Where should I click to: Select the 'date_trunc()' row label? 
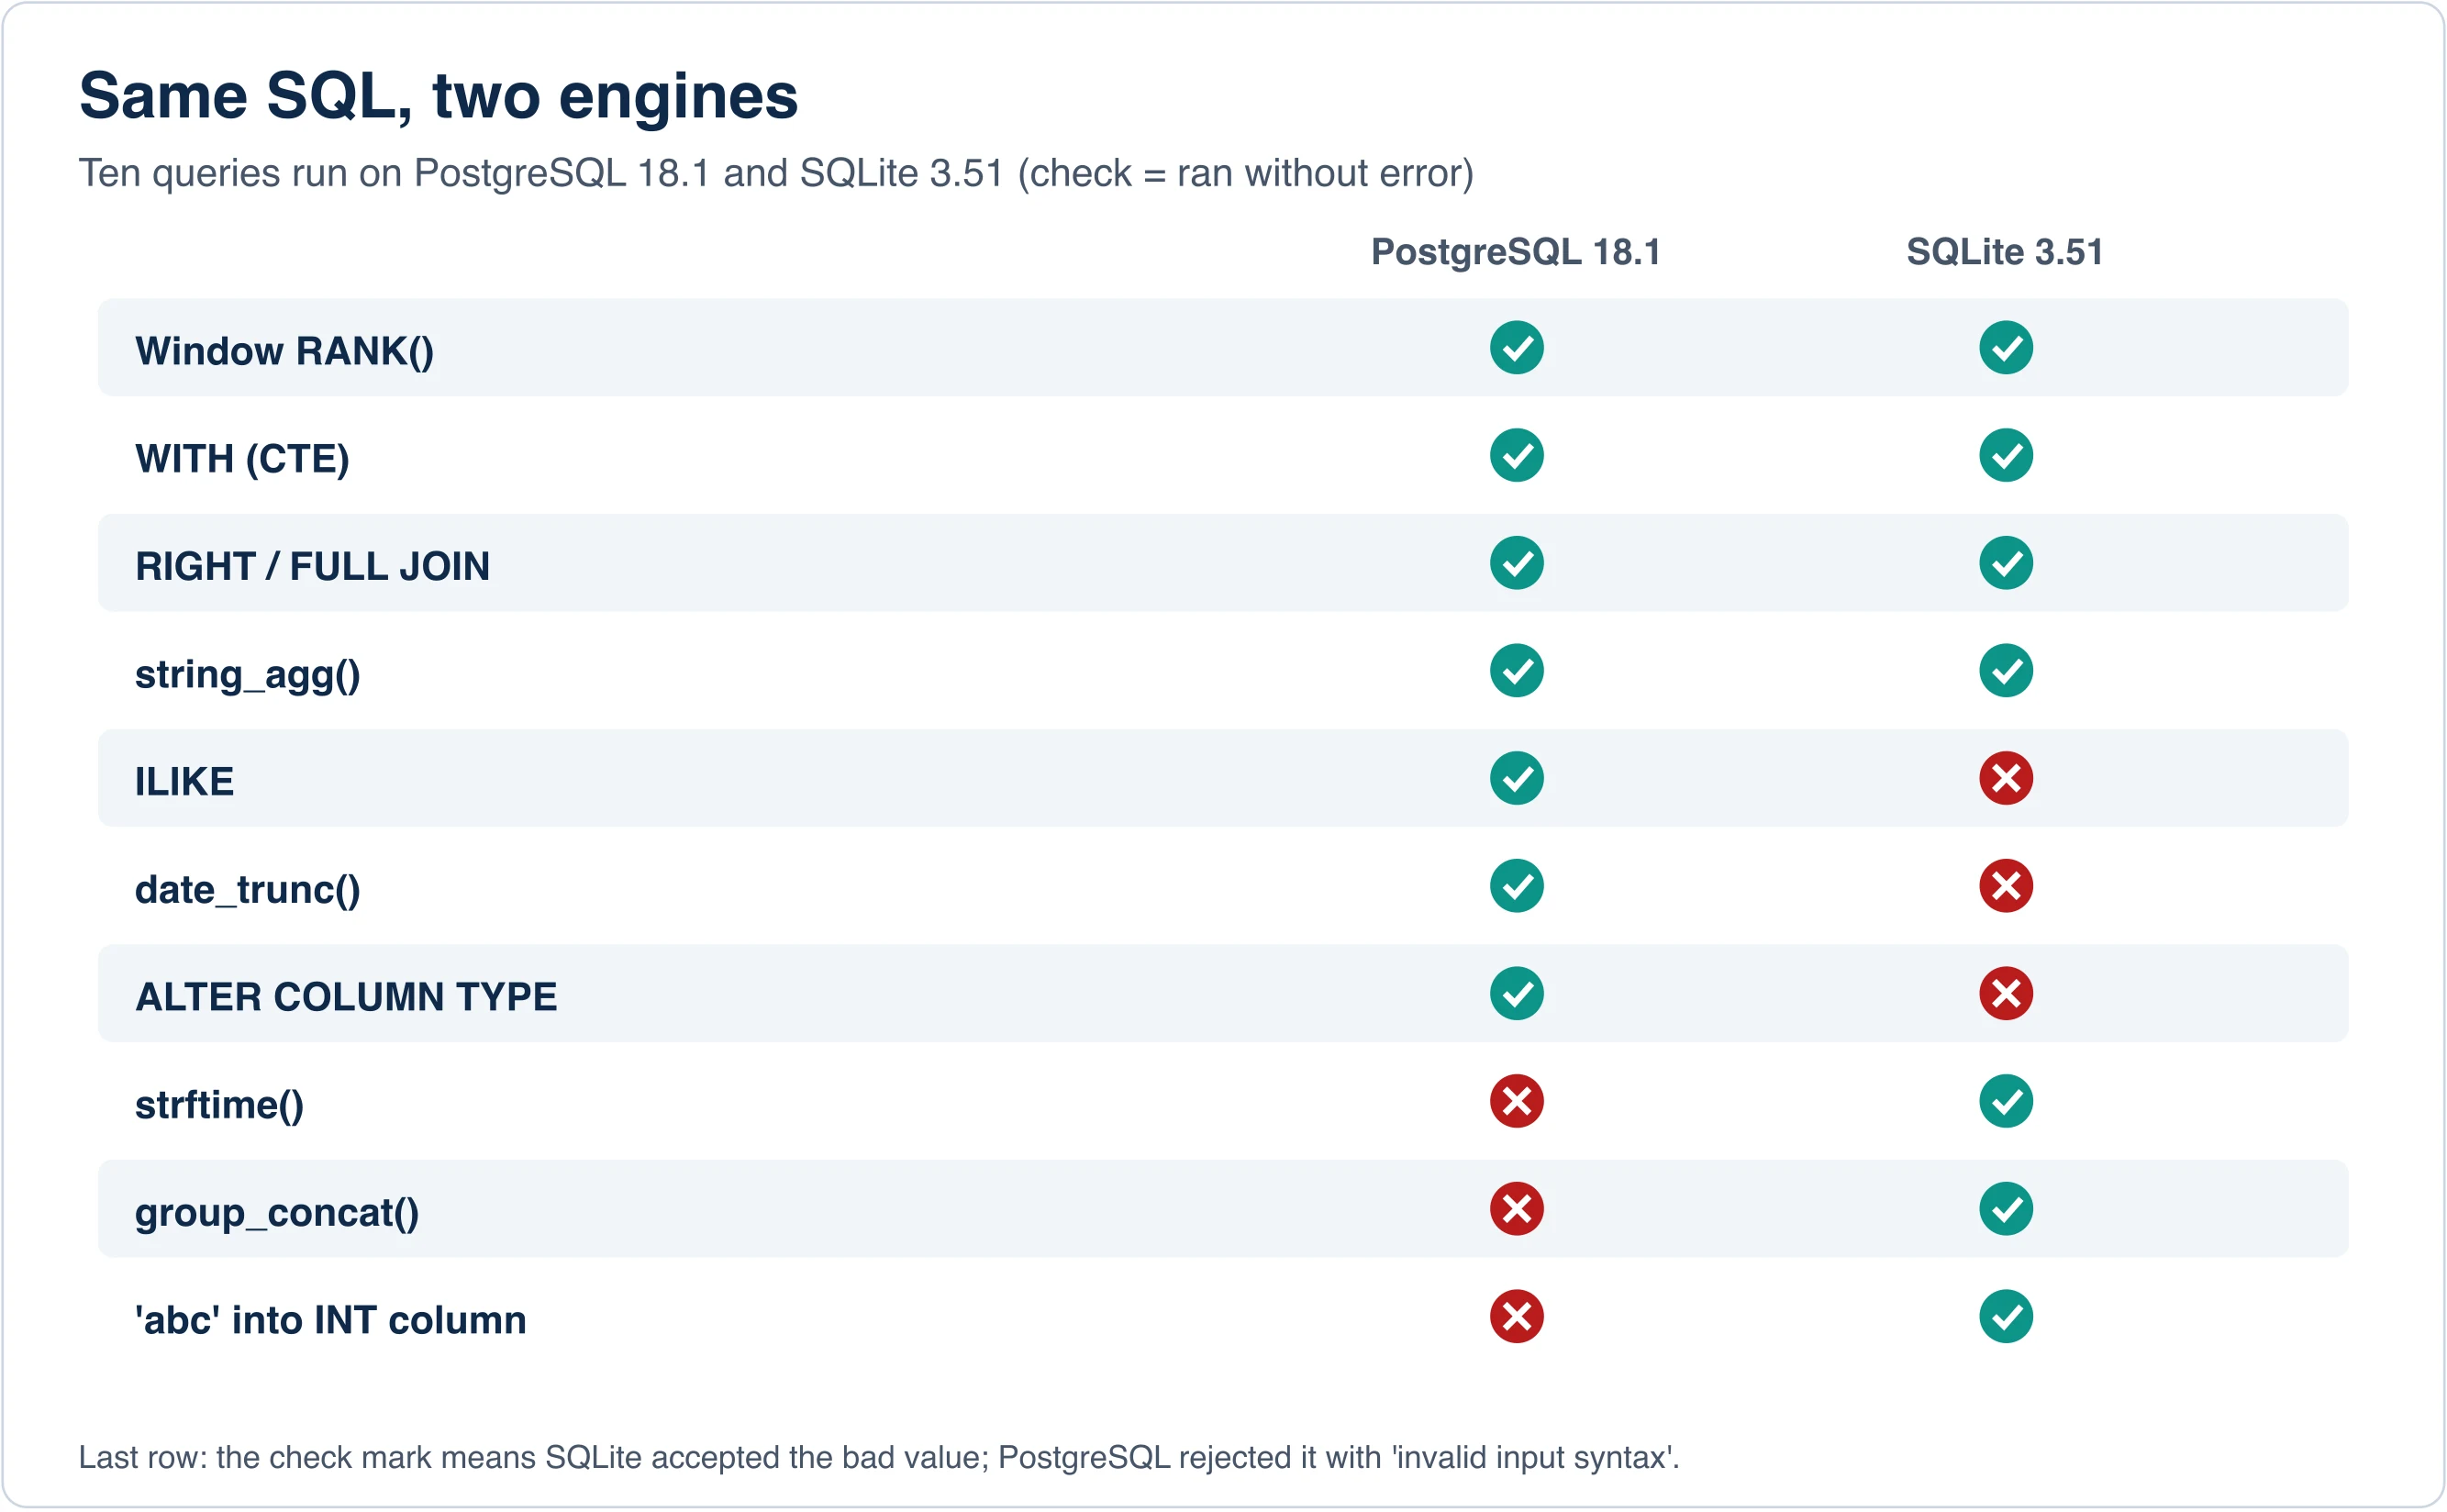[x=247, y=890]
